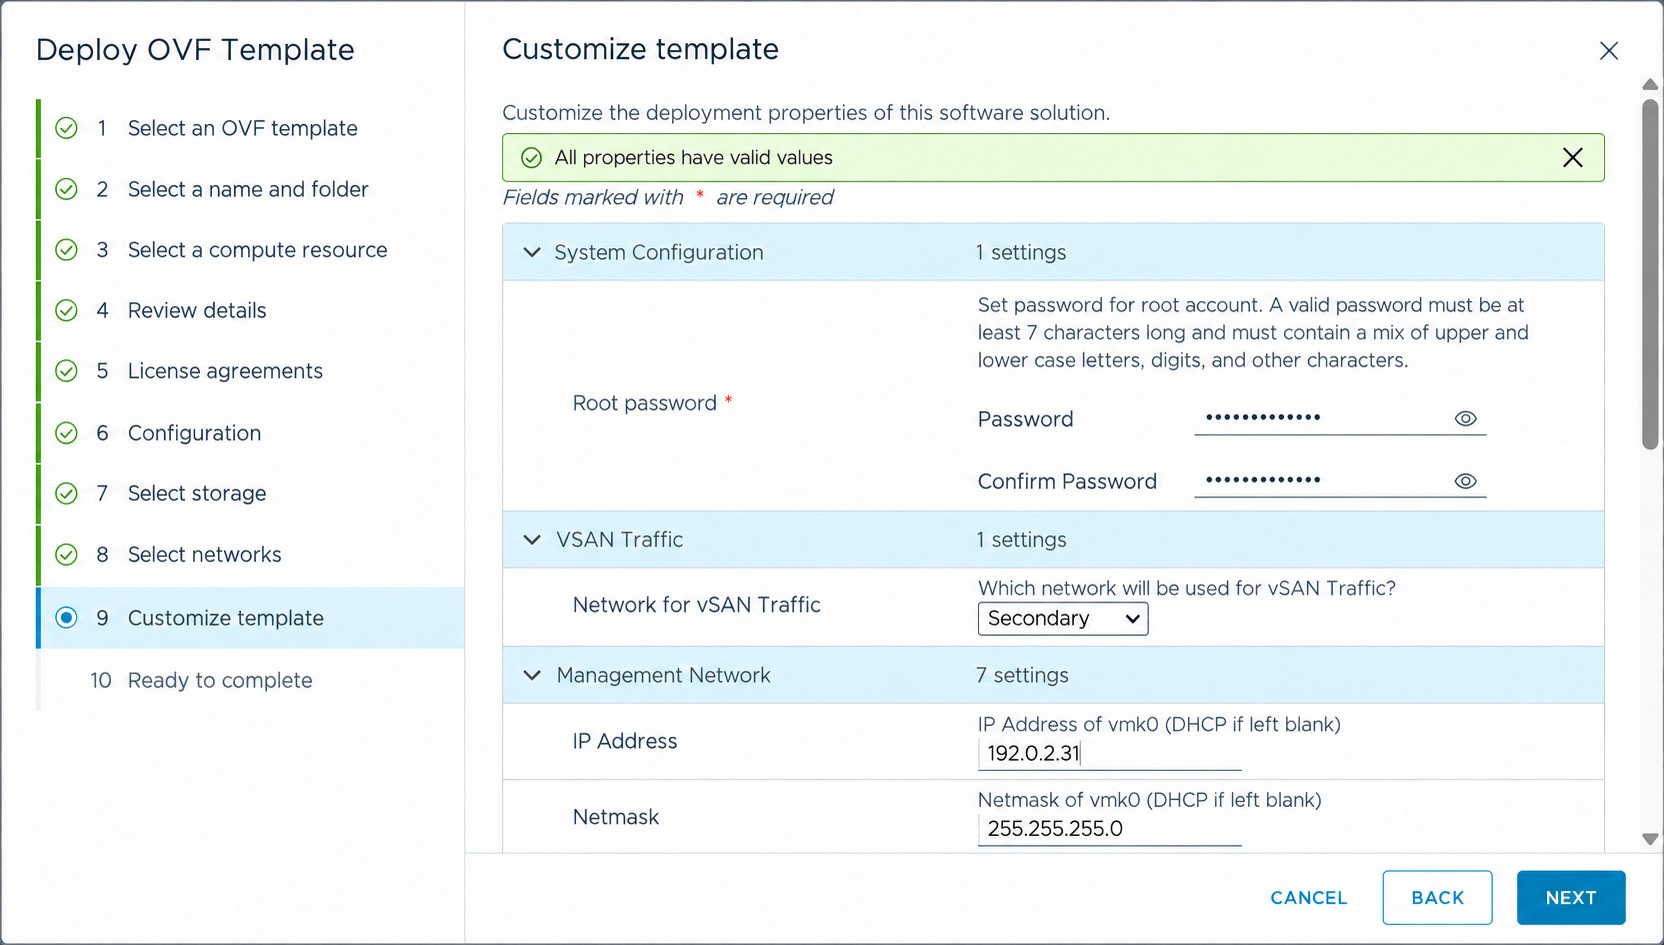Go to step 6 Configuration
This screenshot has width=1664, height=945.
pos(194,433)
